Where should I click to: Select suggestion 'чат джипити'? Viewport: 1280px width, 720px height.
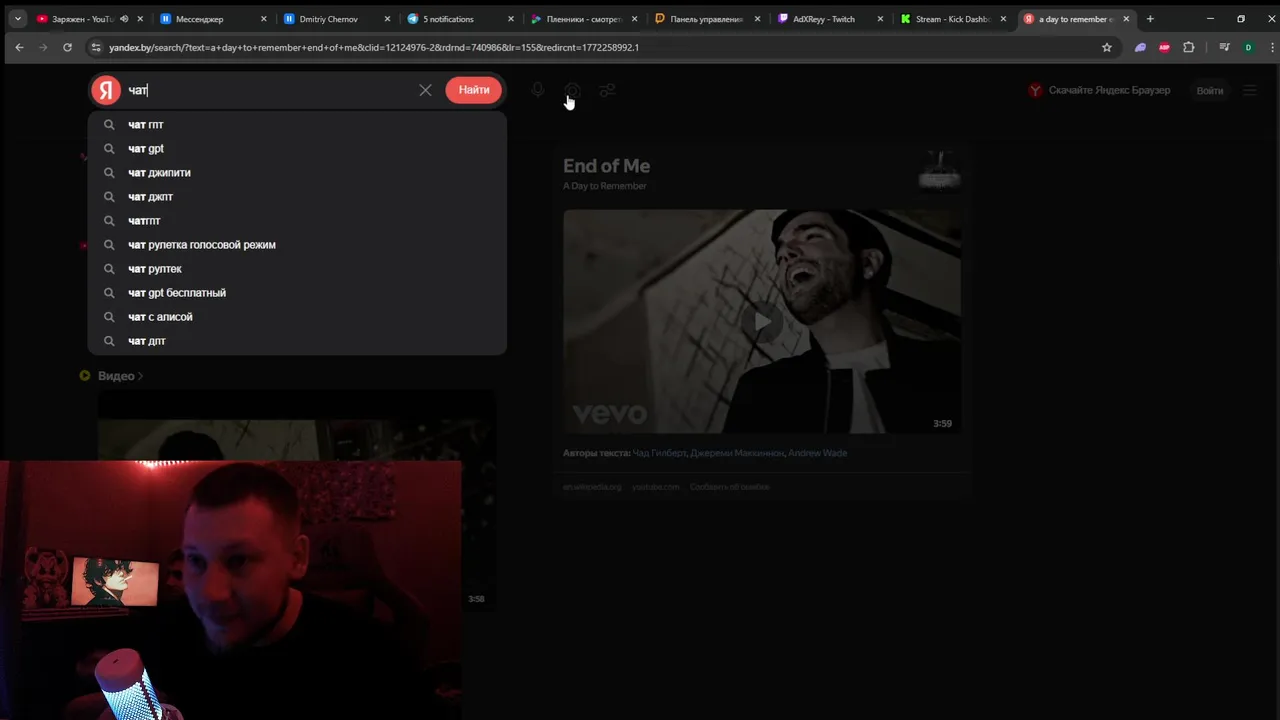(x=297, y=173)
